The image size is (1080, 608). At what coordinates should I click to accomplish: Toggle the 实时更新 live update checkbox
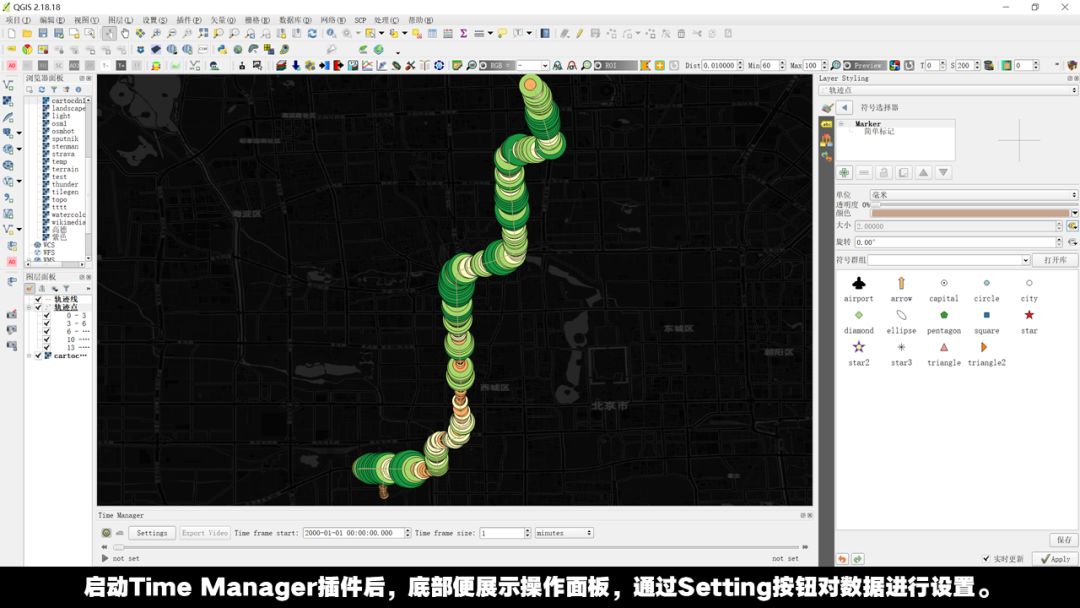986,559
